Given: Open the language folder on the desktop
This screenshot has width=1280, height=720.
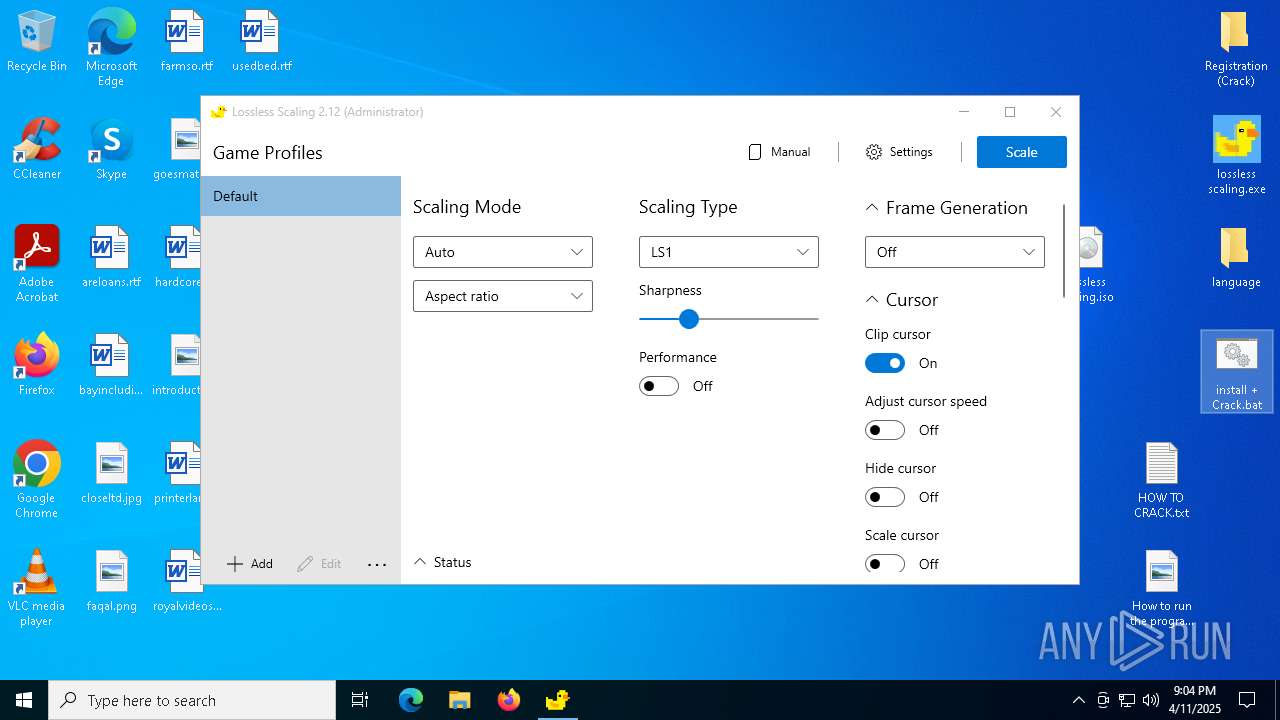Looking at the screenshot, I should click(1236, 257).
